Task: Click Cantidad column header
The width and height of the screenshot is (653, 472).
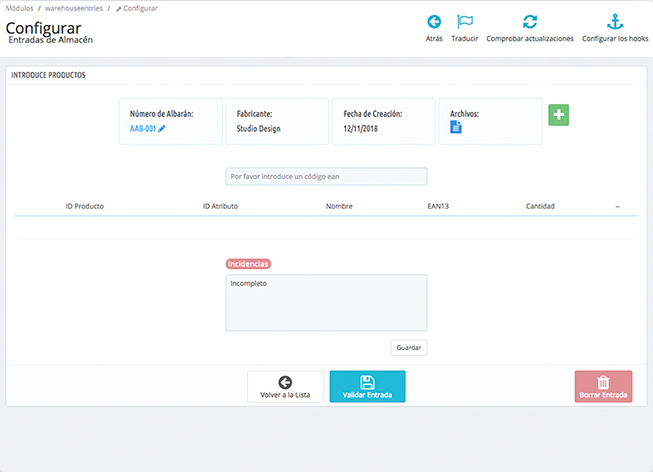Action: tap(540, 206)
